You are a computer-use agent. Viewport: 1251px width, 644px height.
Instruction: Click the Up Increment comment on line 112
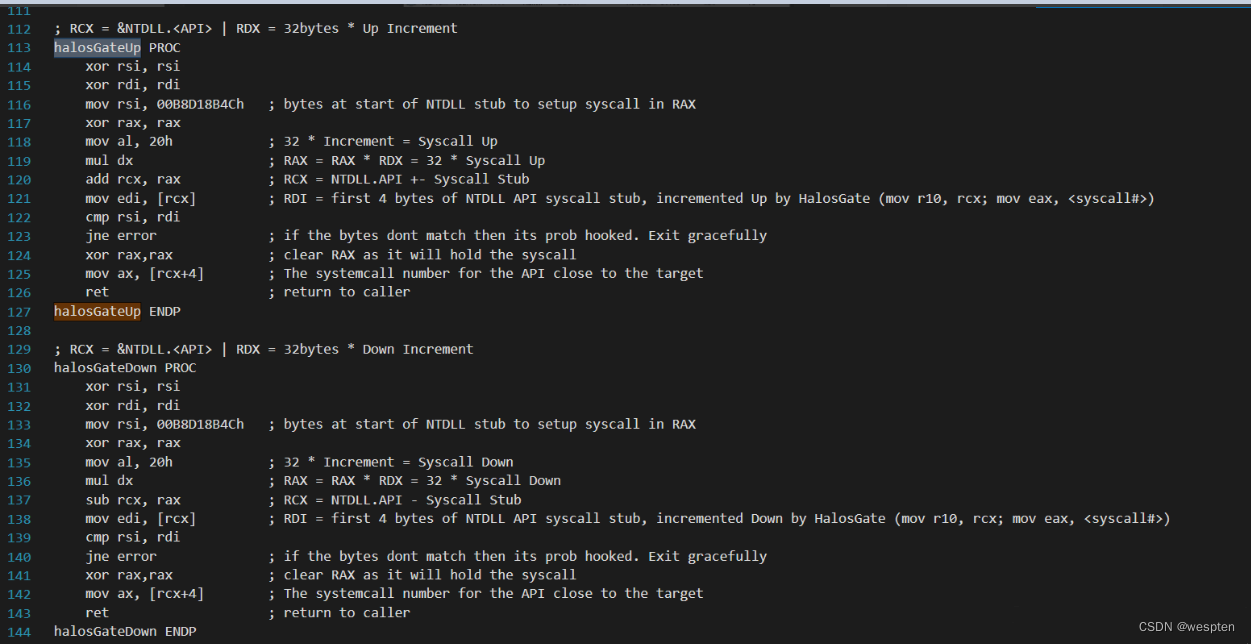coord(409,28)
